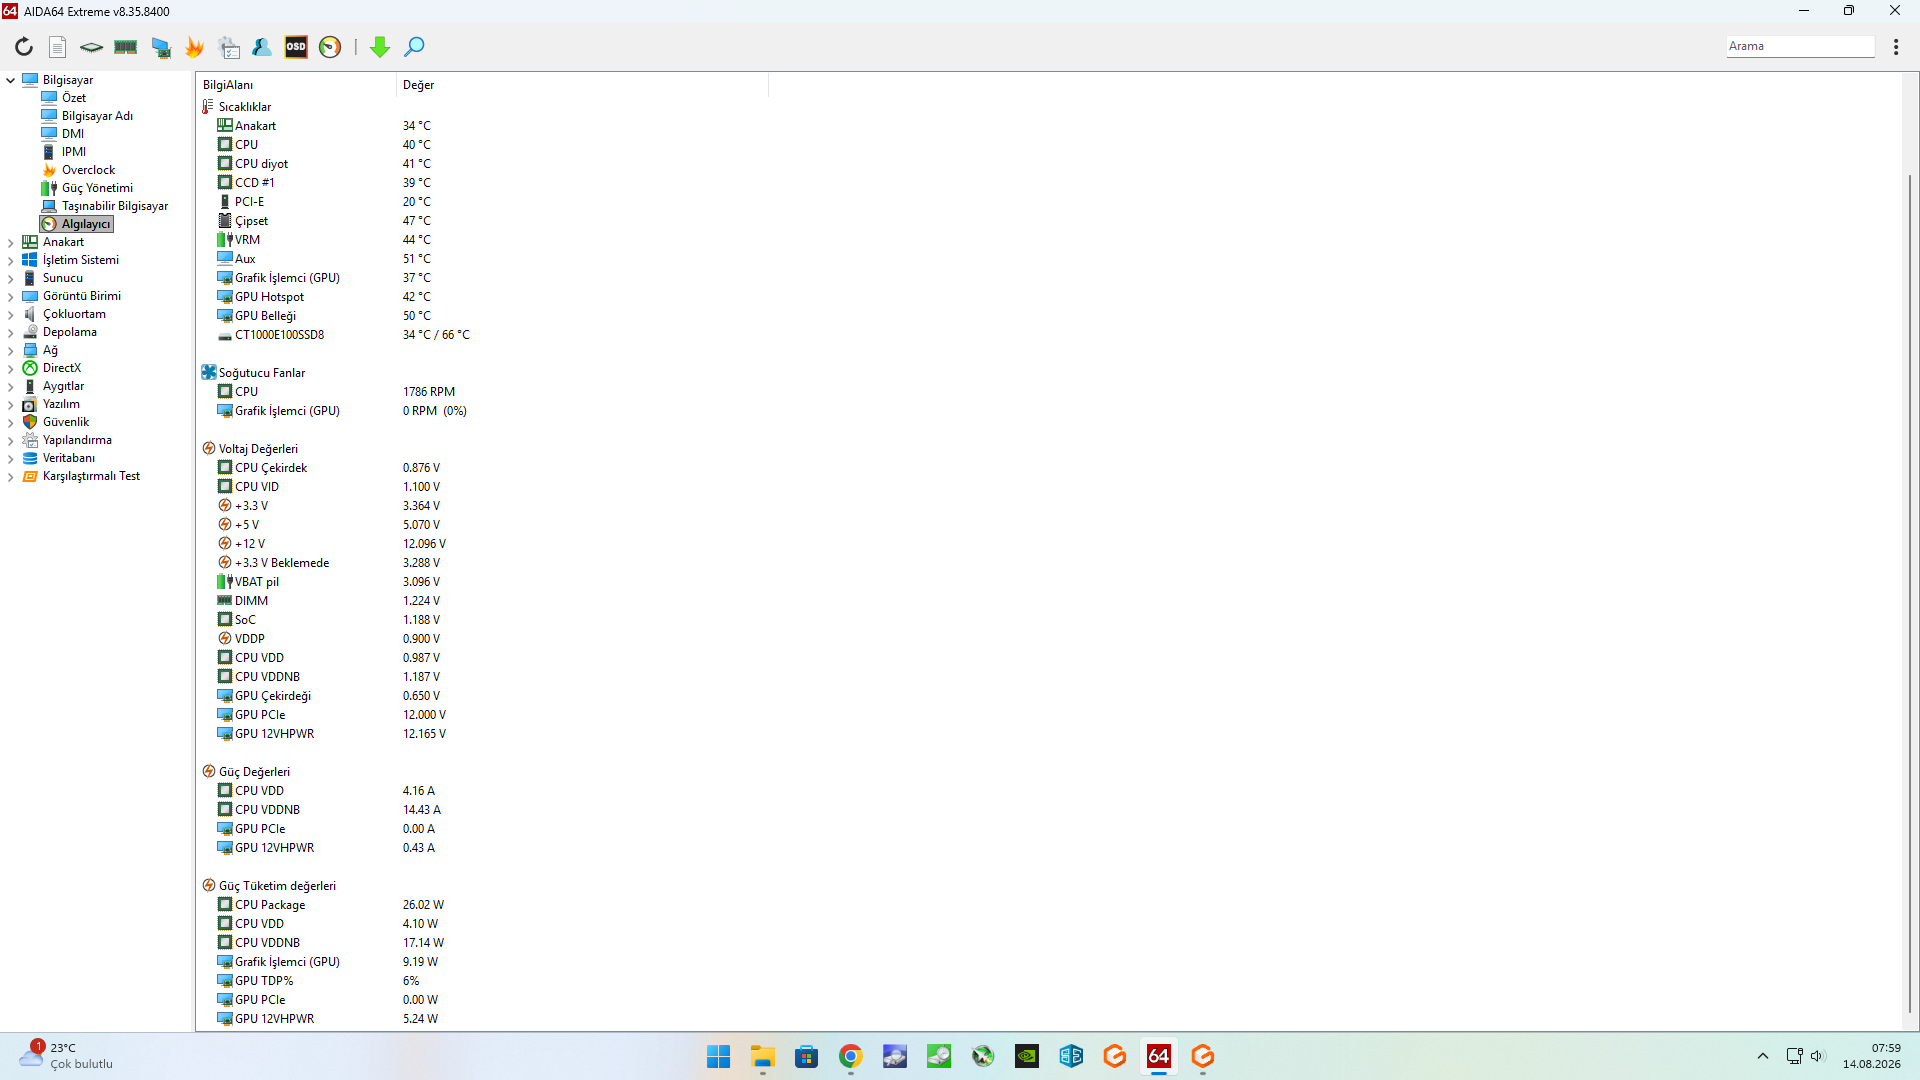
Task: Open the NVIDIA app in taskbar
Action: (1027, 1056)
